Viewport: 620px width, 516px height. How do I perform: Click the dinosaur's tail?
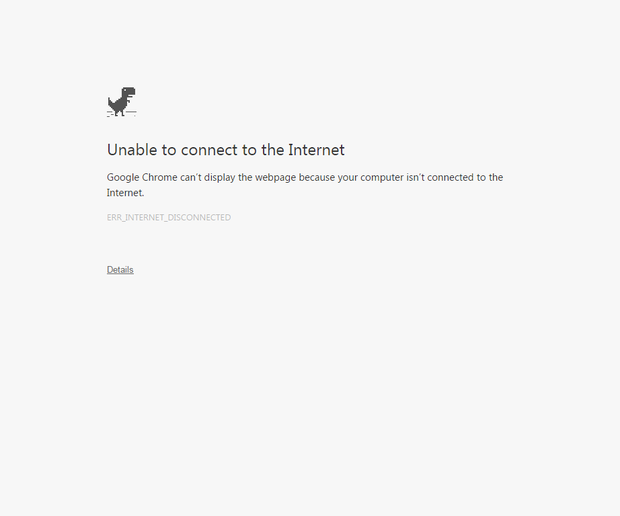tap(110, 102)
